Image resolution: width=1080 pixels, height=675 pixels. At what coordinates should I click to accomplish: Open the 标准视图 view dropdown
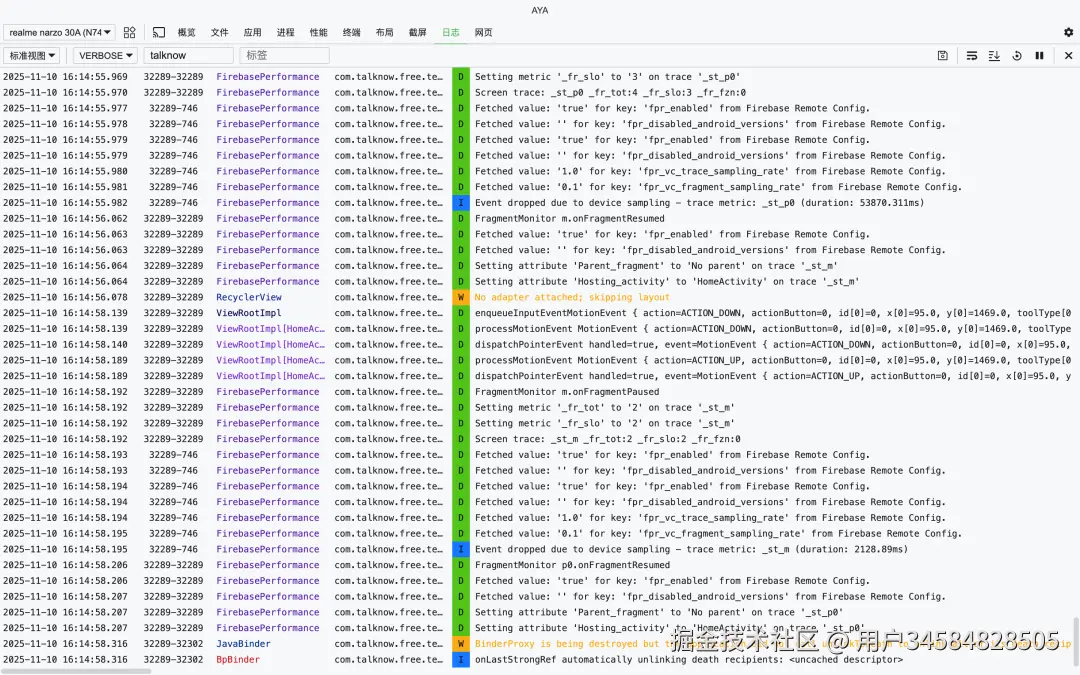[x=32, y=56]
